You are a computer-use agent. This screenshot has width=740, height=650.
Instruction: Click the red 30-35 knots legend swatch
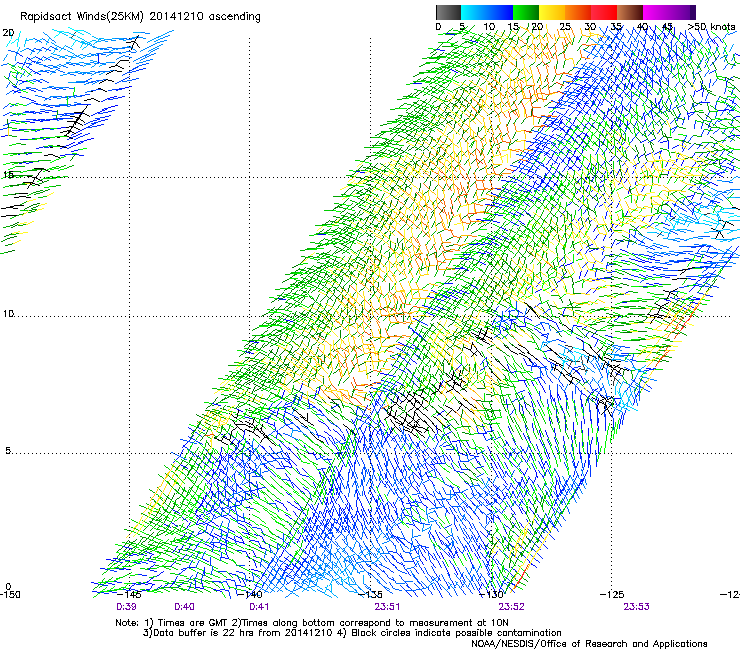point(604,12)
